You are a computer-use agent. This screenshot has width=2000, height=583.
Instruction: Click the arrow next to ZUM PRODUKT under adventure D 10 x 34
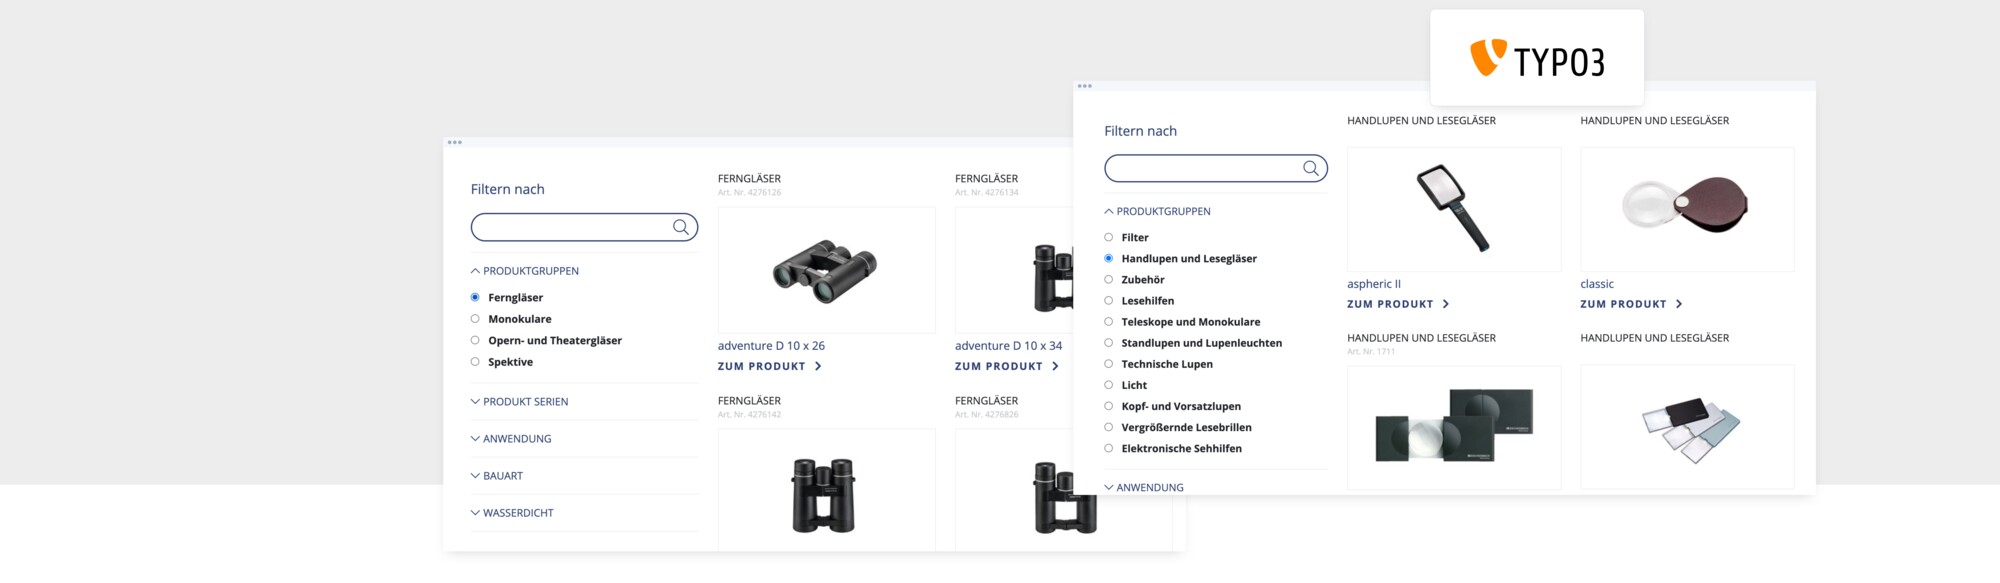(1055, 366)
